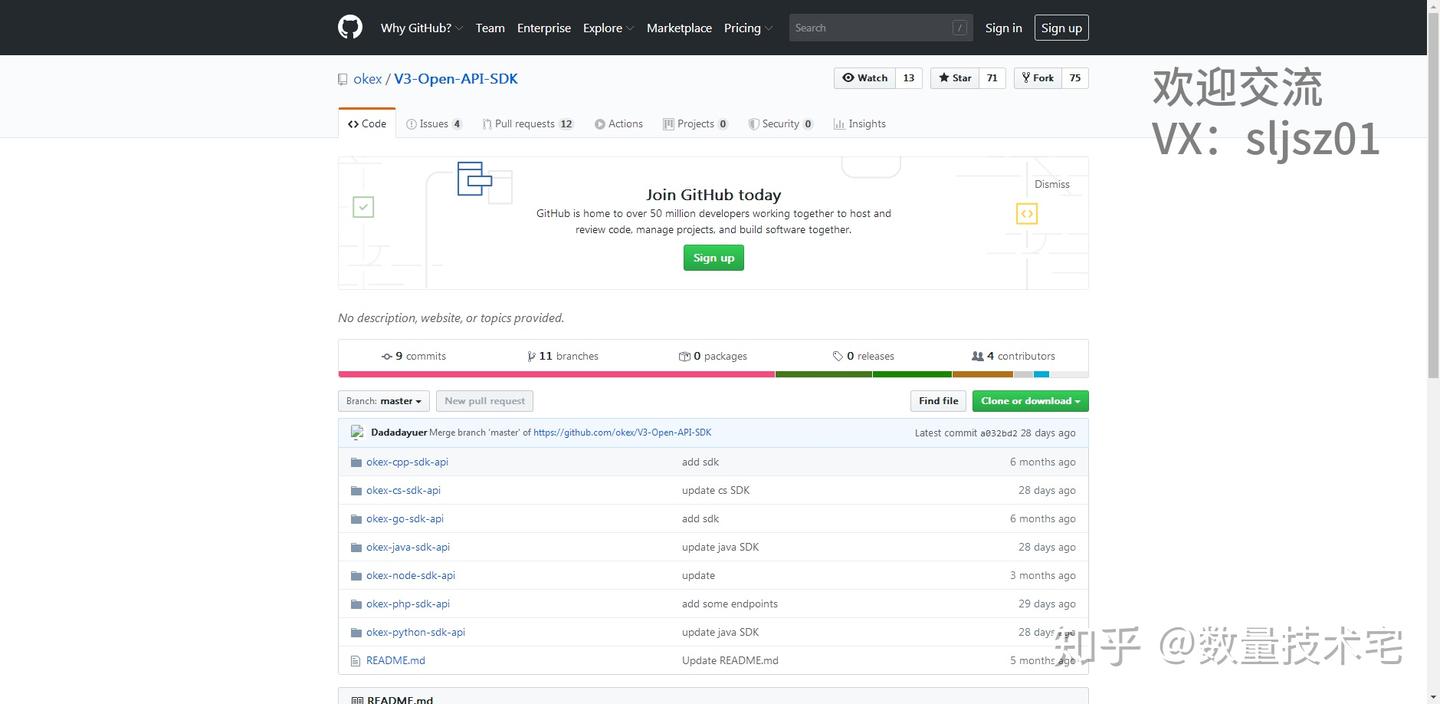This screenshot has height=704, width=1440.
Task: Open the watchers count 13
Action: point(909,78)
